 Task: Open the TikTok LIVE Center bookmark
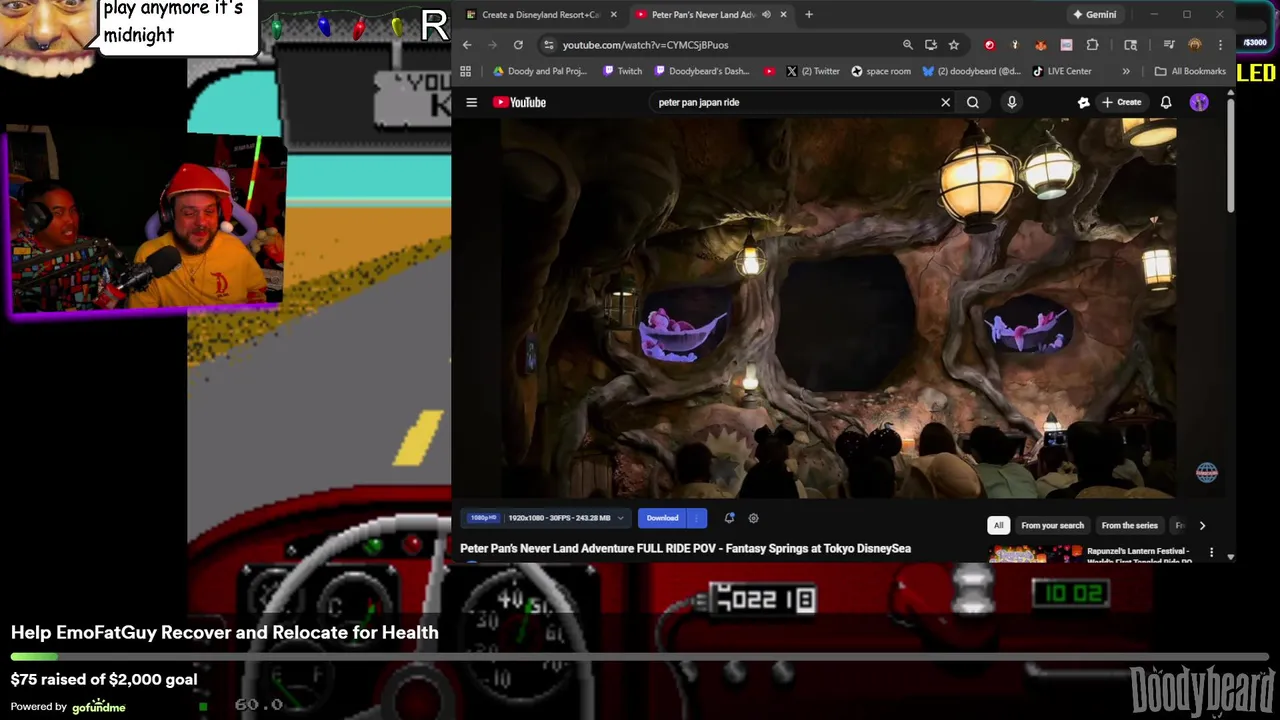[x=1062, y=71]
